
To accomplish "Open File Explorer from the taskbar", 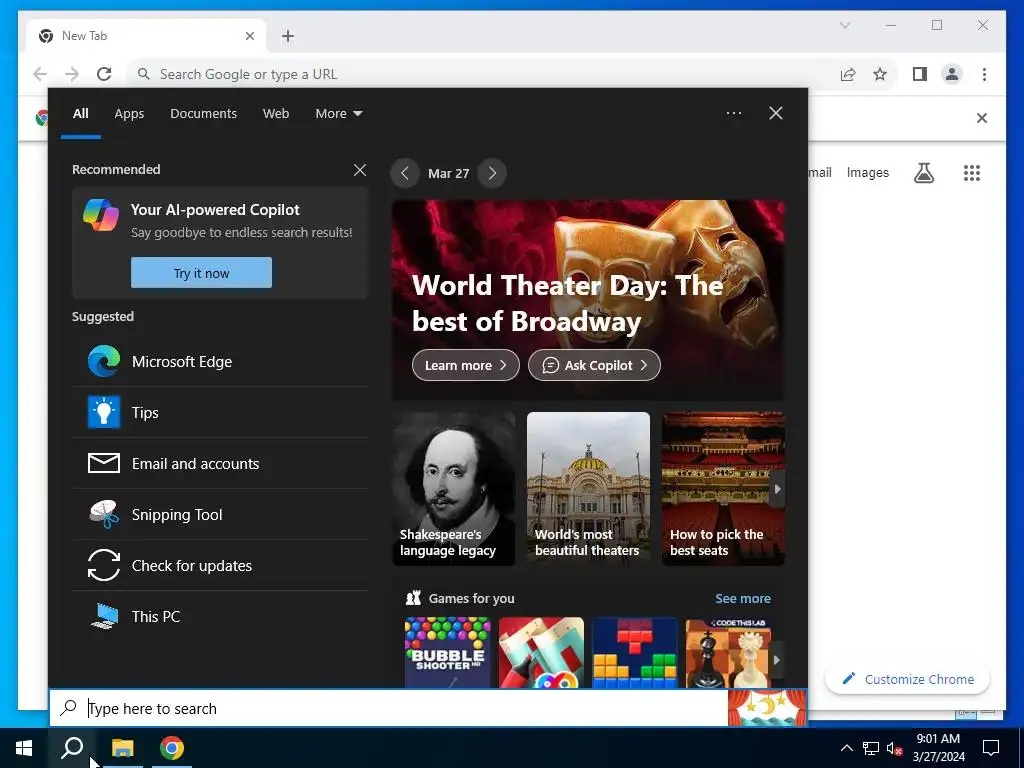I will click(x=122, y=748).
